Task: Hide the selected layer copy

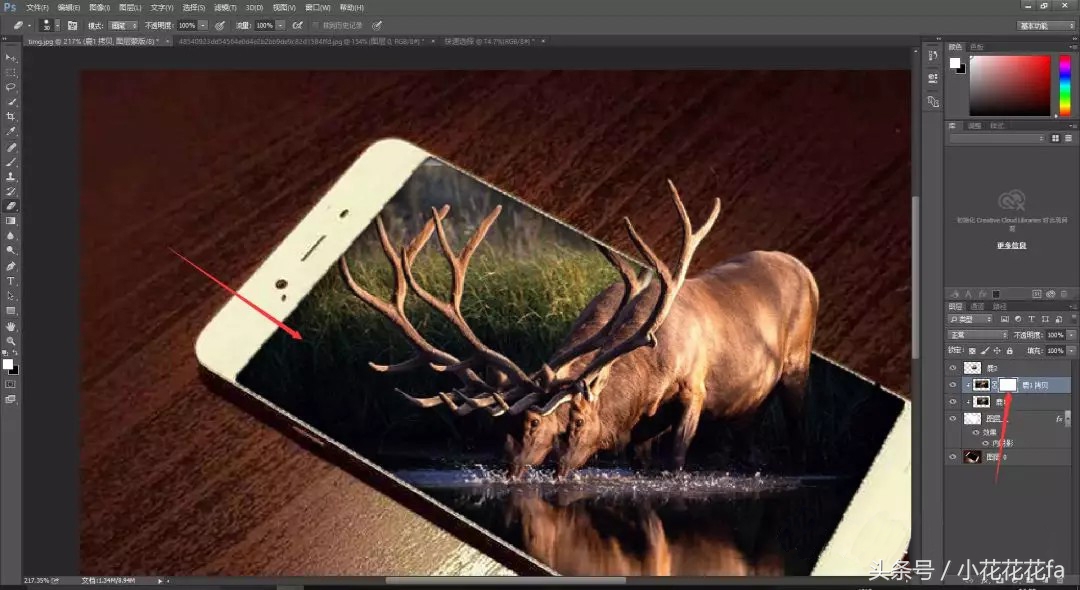Action: (x=951, y=384)
